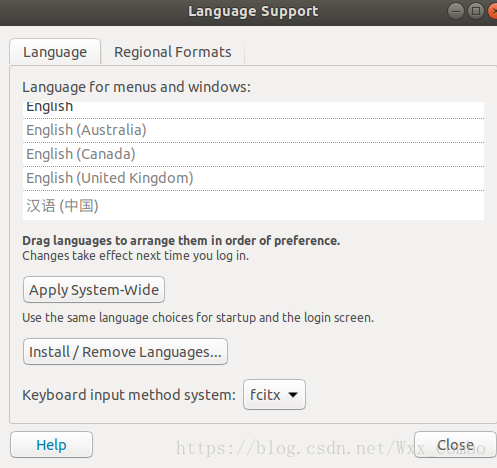Select English (United Kingdom) entry
Image resolution: width=497 pixels, height=468 pixels.
pos(253,178)
